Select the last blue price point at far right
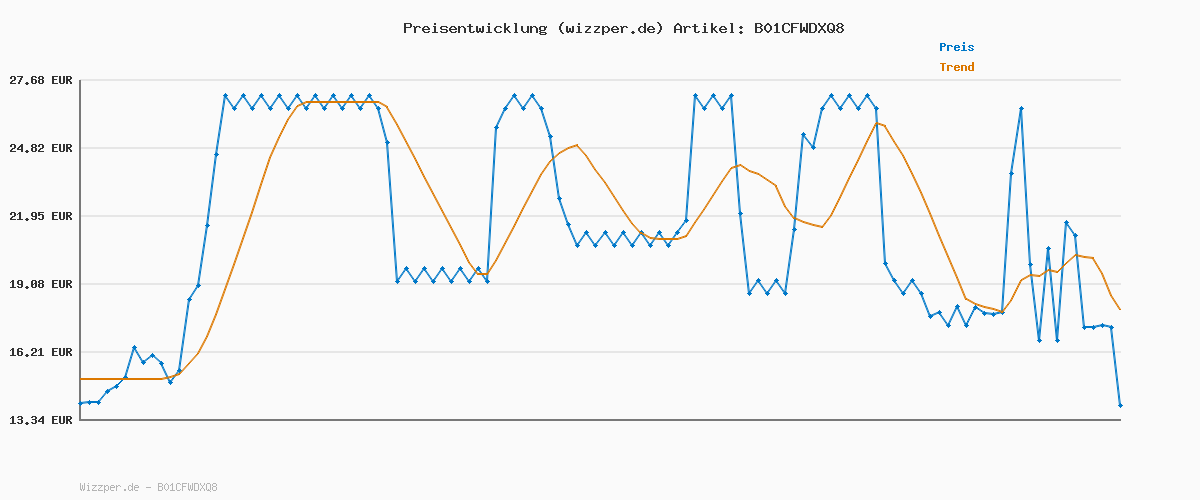Image resolution: width=1200 pixels, height=500 pixels. point(1120,405)
